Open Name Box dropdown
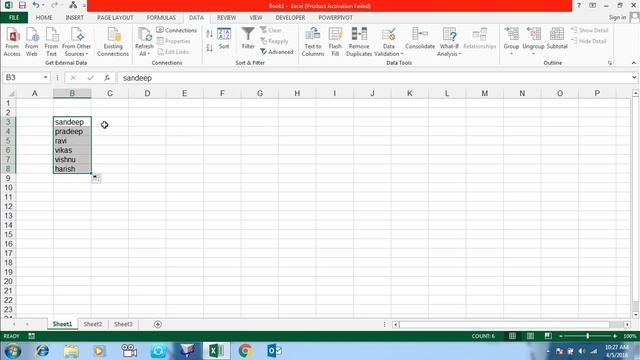Viewport: 640px width, 360px height. tap(45, 78)
